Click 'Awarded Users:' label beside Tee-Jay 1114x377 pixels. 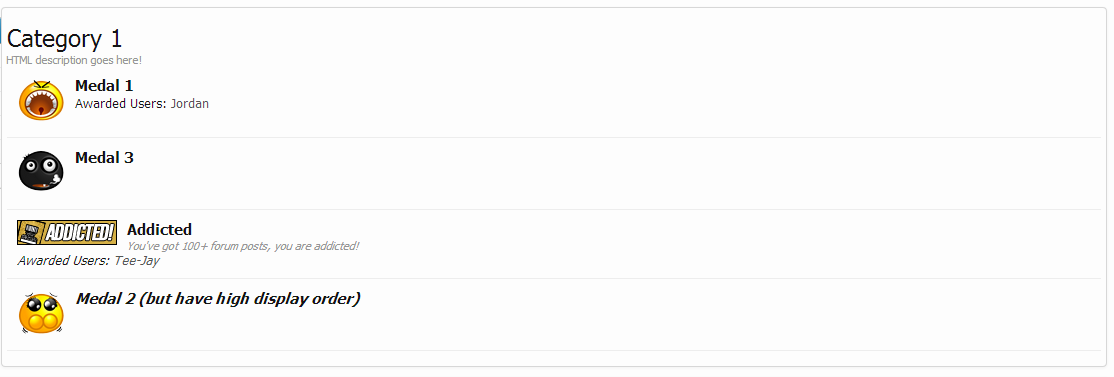64,261
